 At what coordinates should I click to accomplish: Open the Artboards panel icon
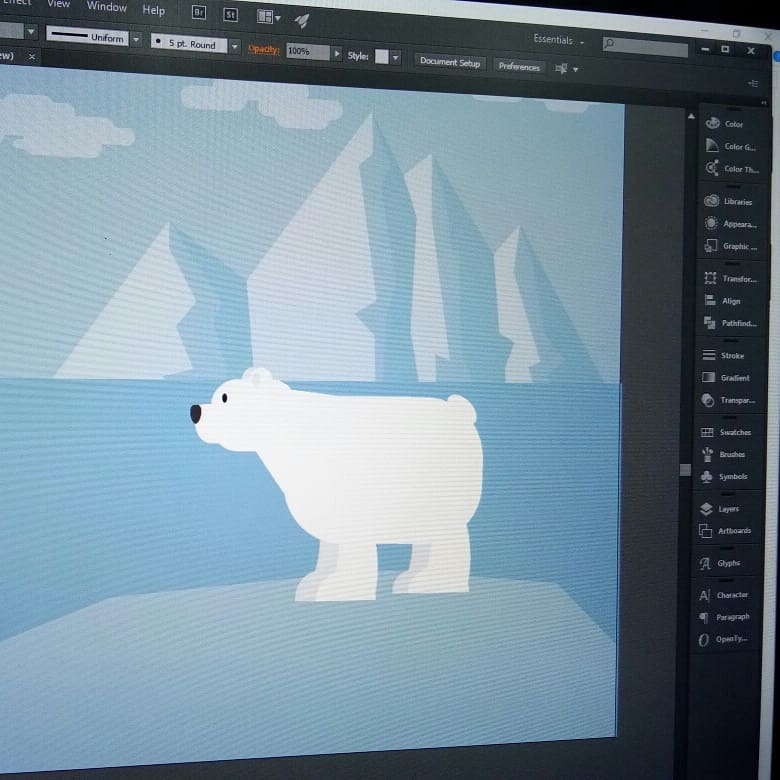pos(705,531)
